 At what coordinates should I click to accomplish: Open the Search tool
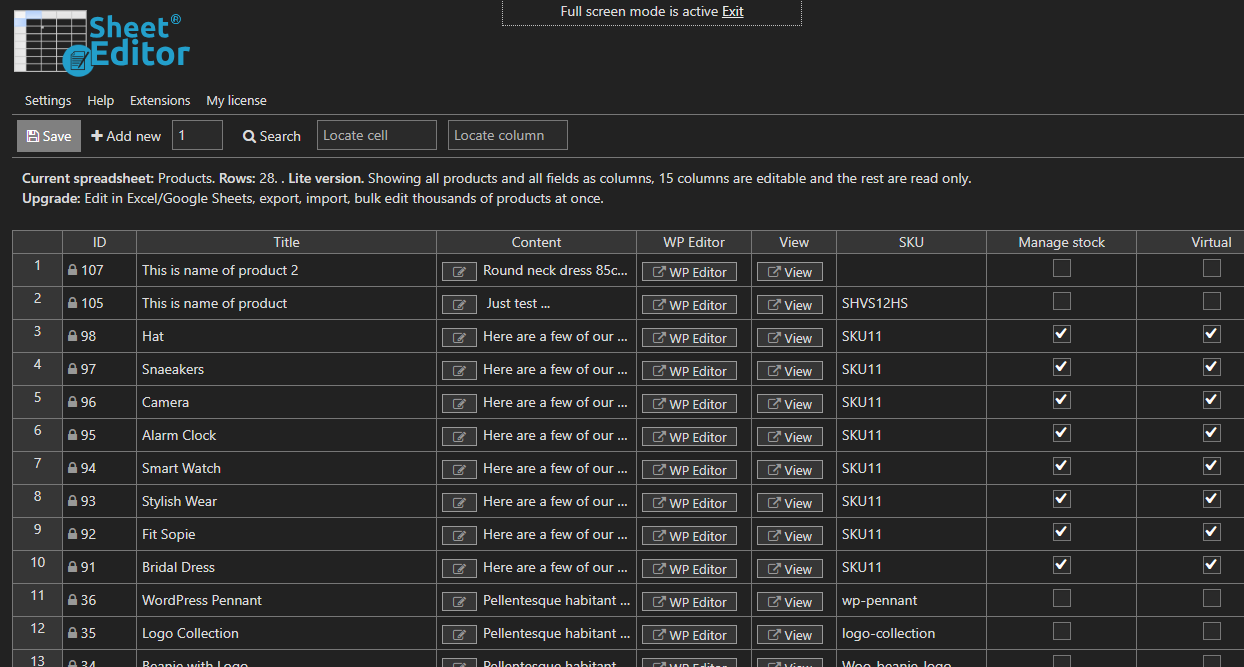(x=271, y=136)
